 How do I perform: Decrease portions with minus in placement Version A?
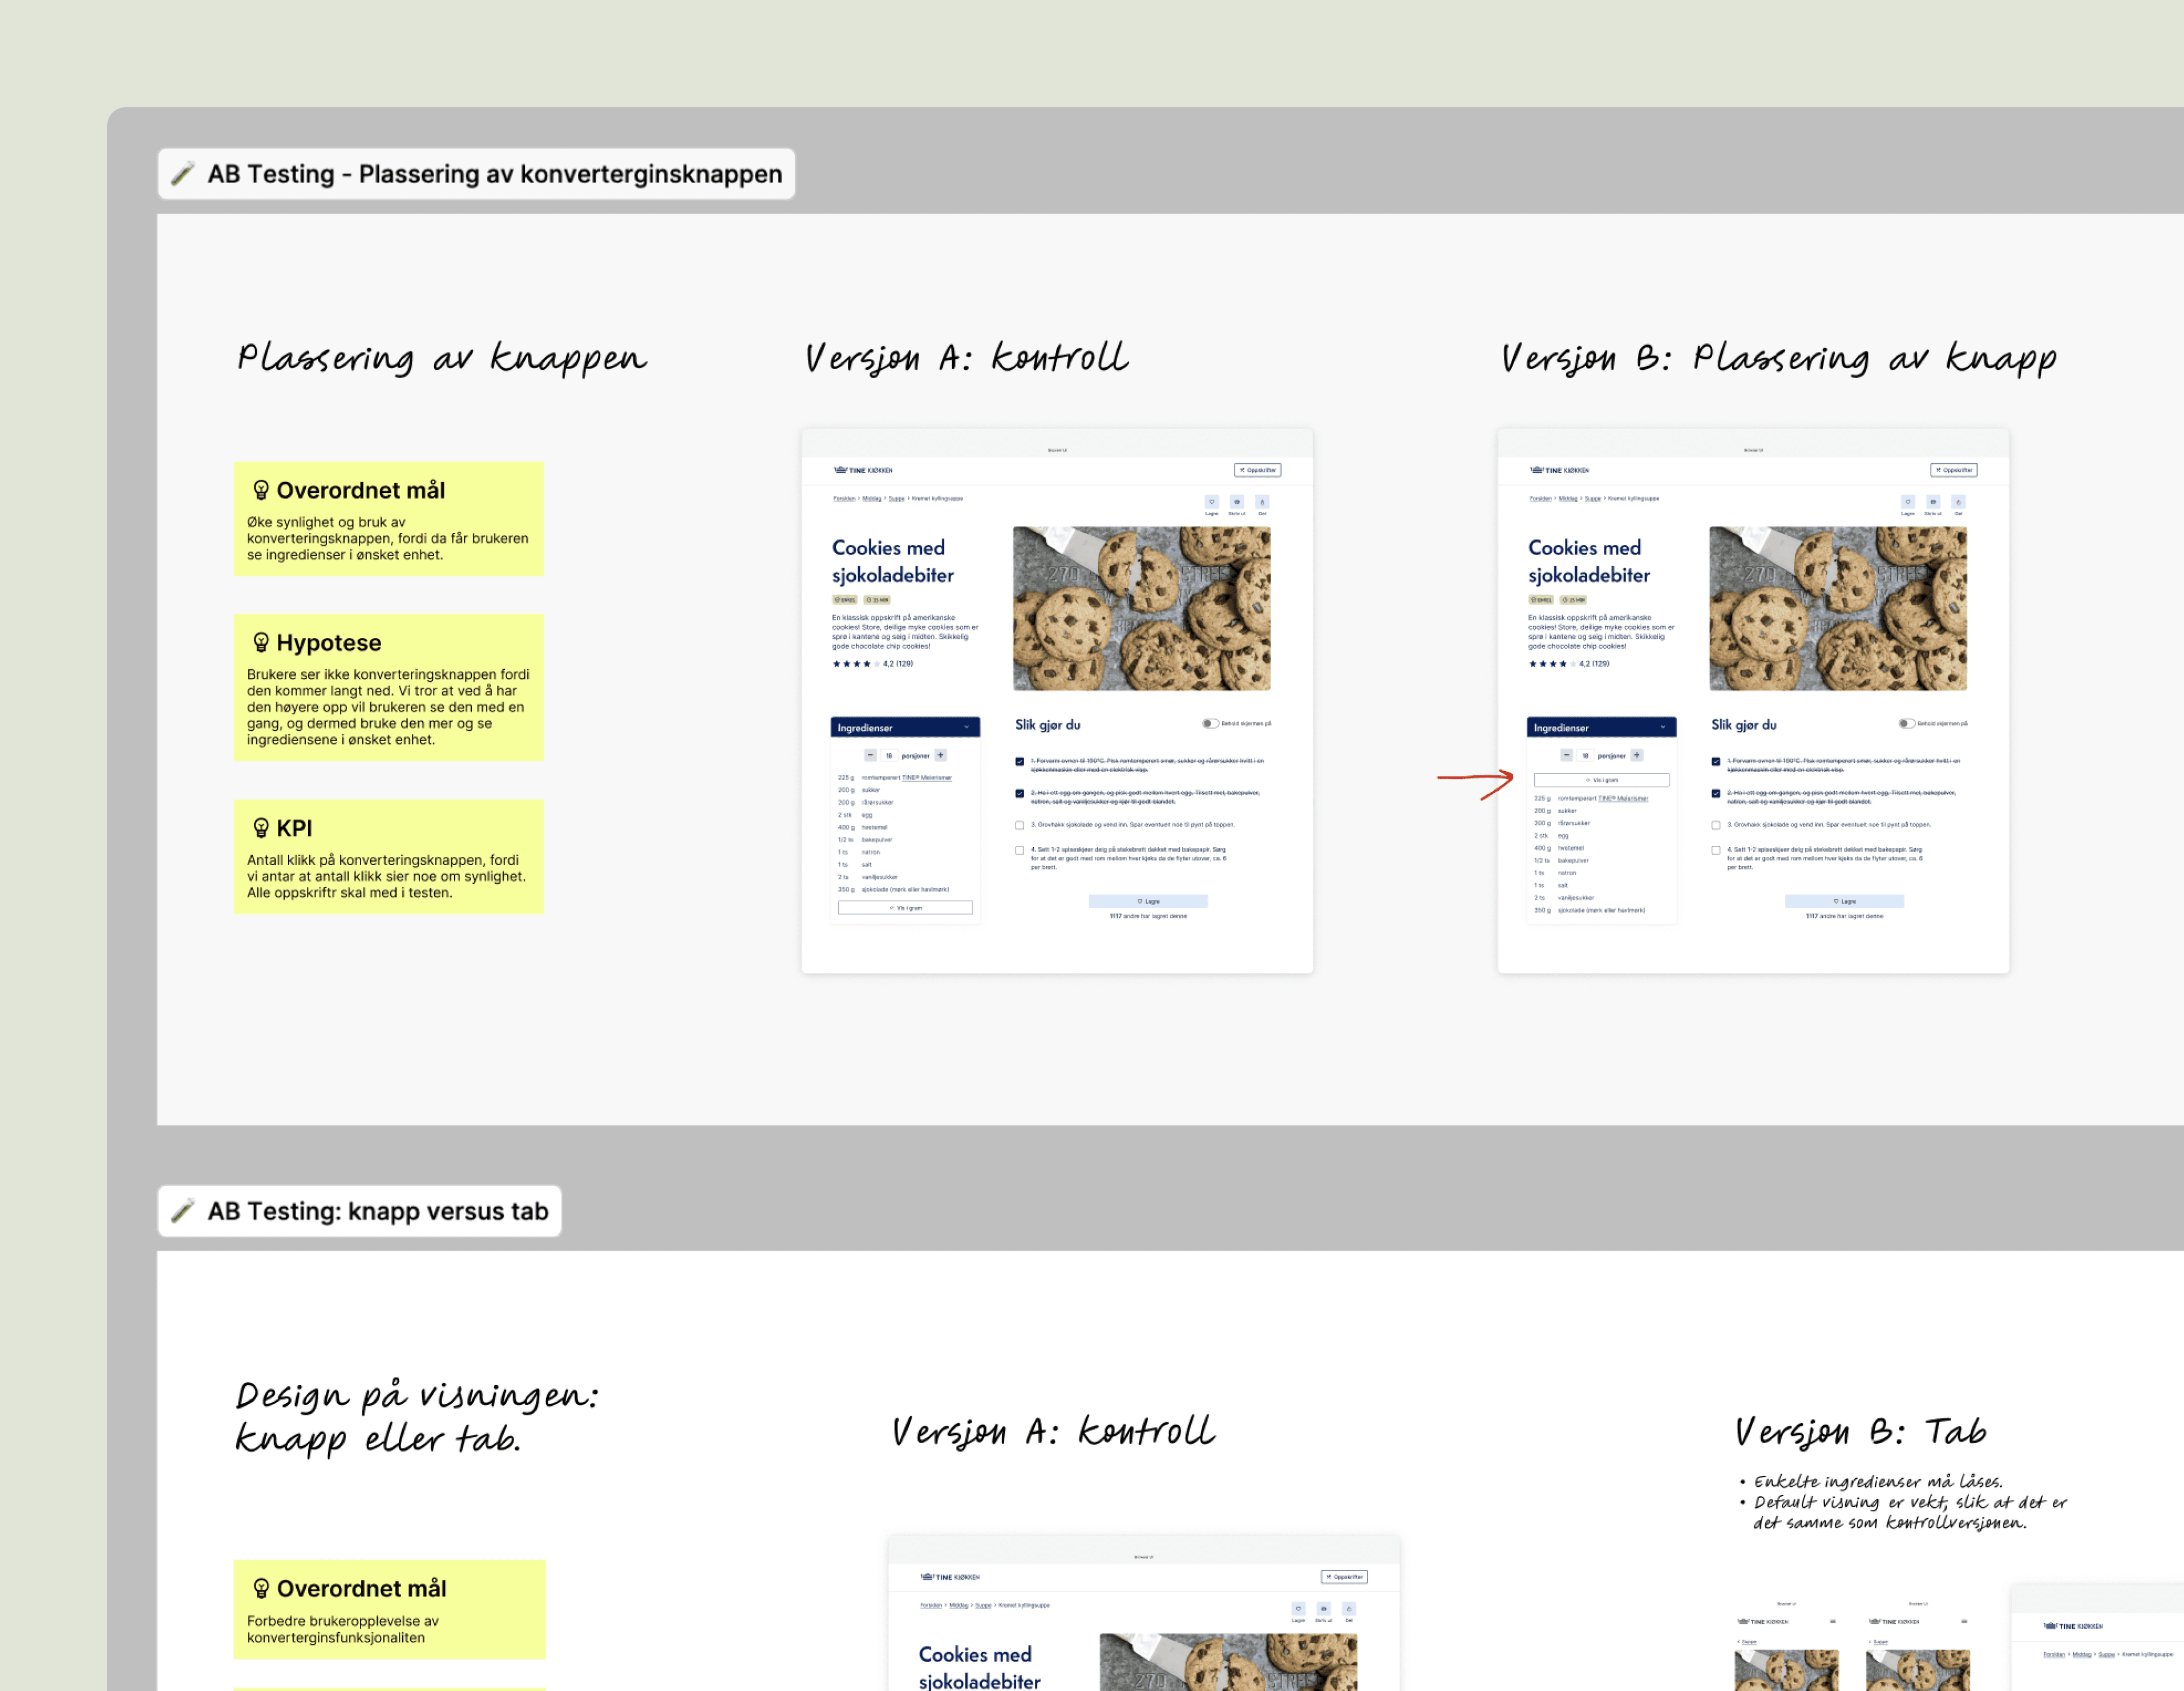pyautogui.click(x=870, y=756)
